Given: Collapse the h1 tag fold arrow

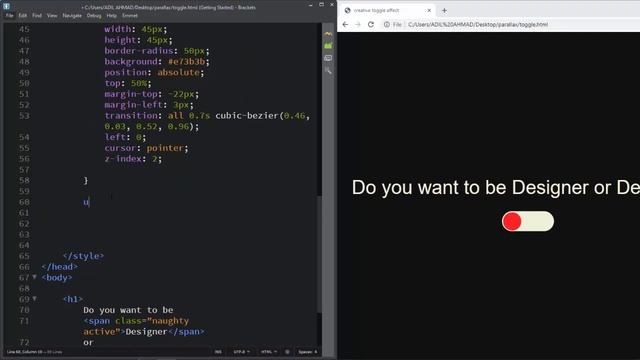Looking at the screenshot, I should tap(35, 299).
